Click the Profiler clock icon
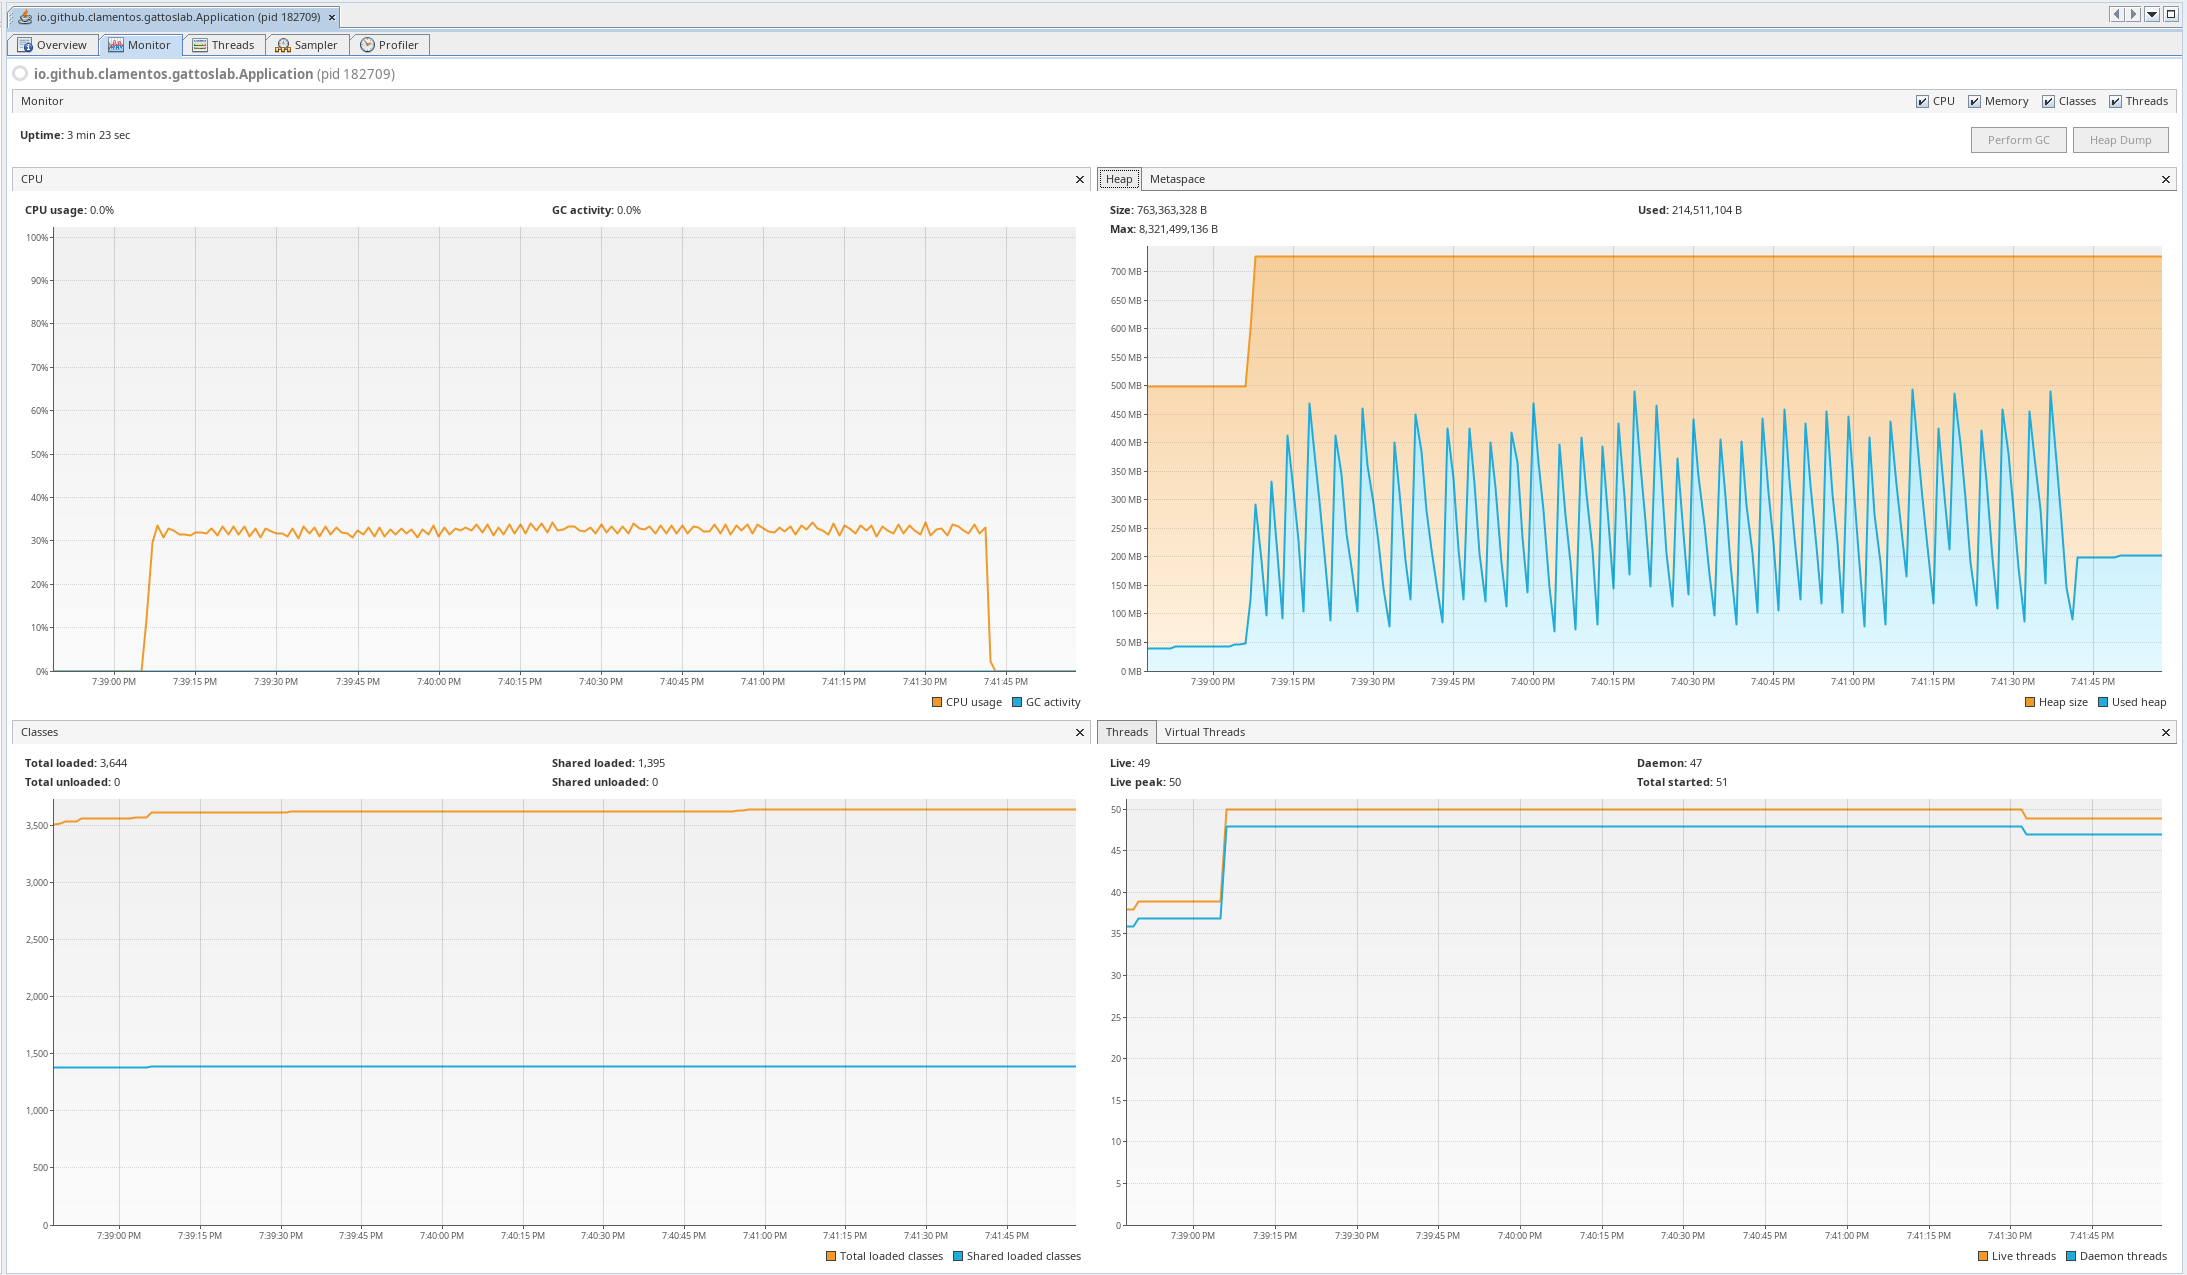This screenshot has height=1275, width=2187. [x=367, y=45]
